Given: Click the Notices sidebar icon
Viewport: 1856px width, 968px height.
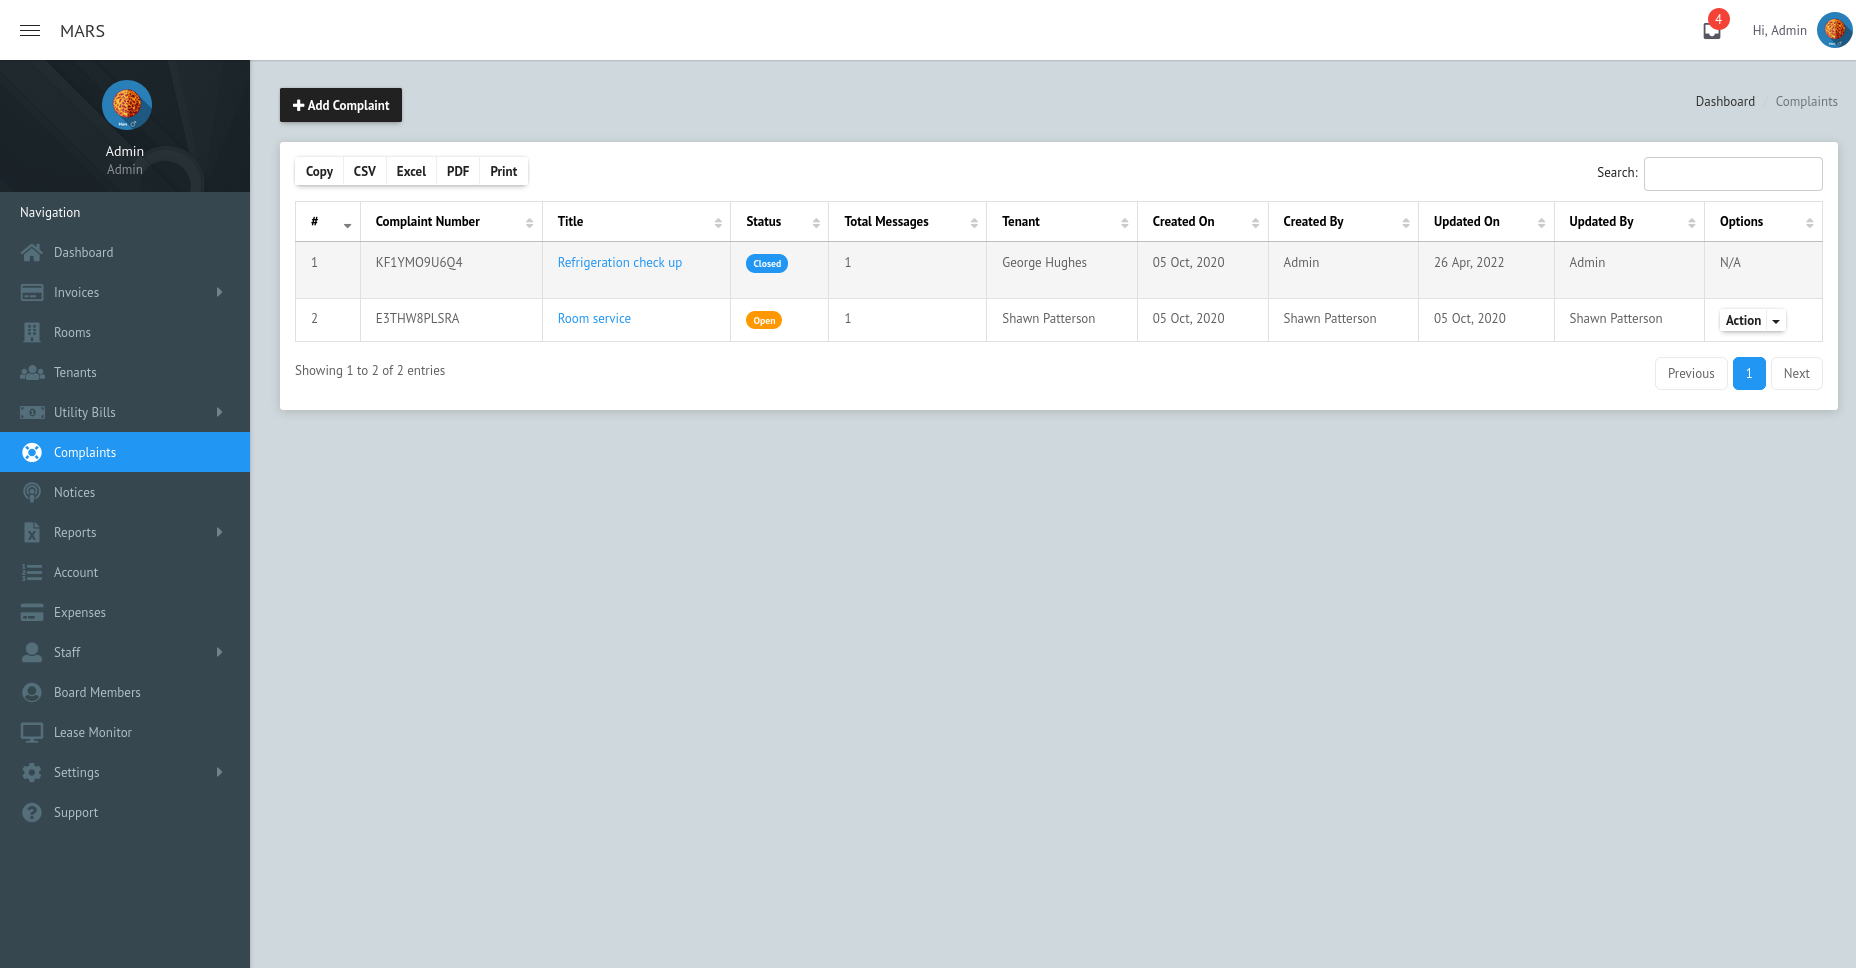Looking at the screenshot, I should pos(33,492).
